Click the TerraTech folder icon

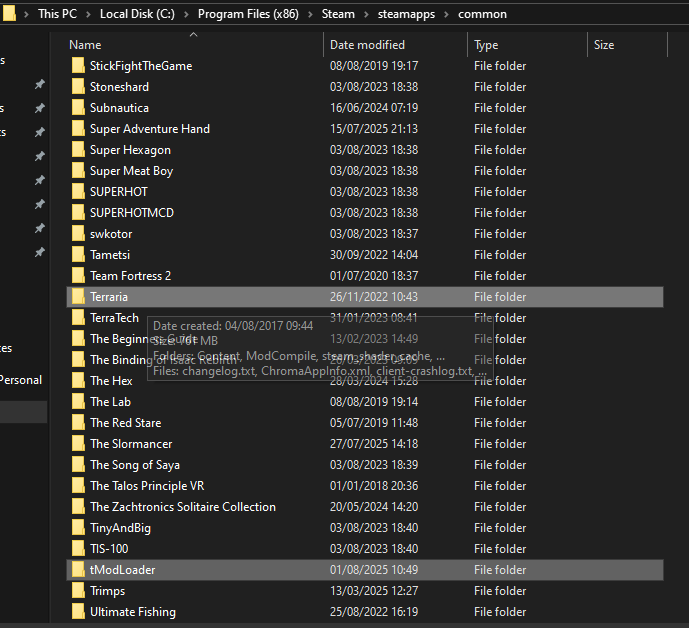point(78,318)
